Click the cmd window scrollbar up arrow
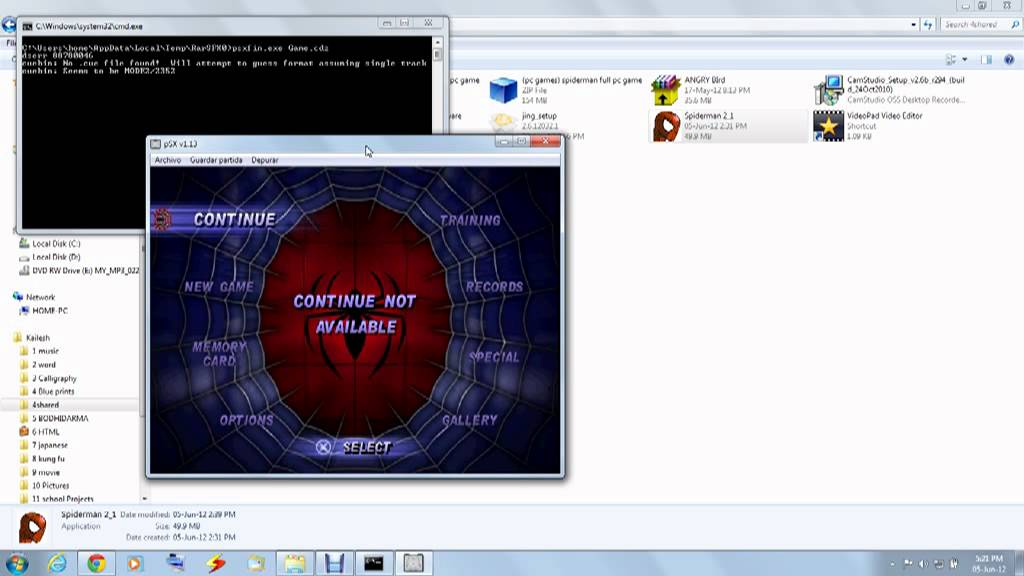1024x576 pixels. point(438,42)
